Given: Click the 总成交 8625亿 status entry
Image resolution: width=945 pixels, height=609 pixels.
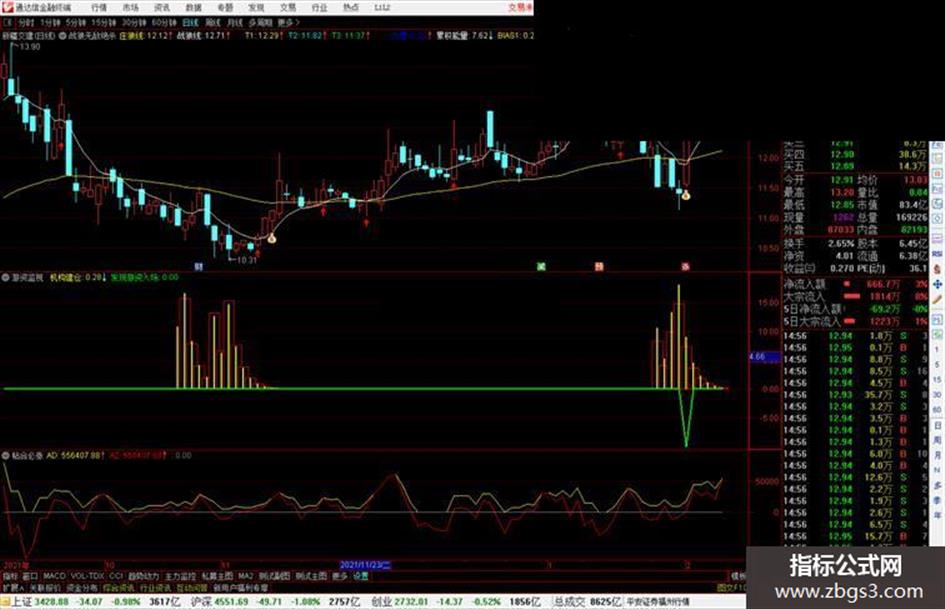Looking at the screenshot, I should [x=588, y=601].
